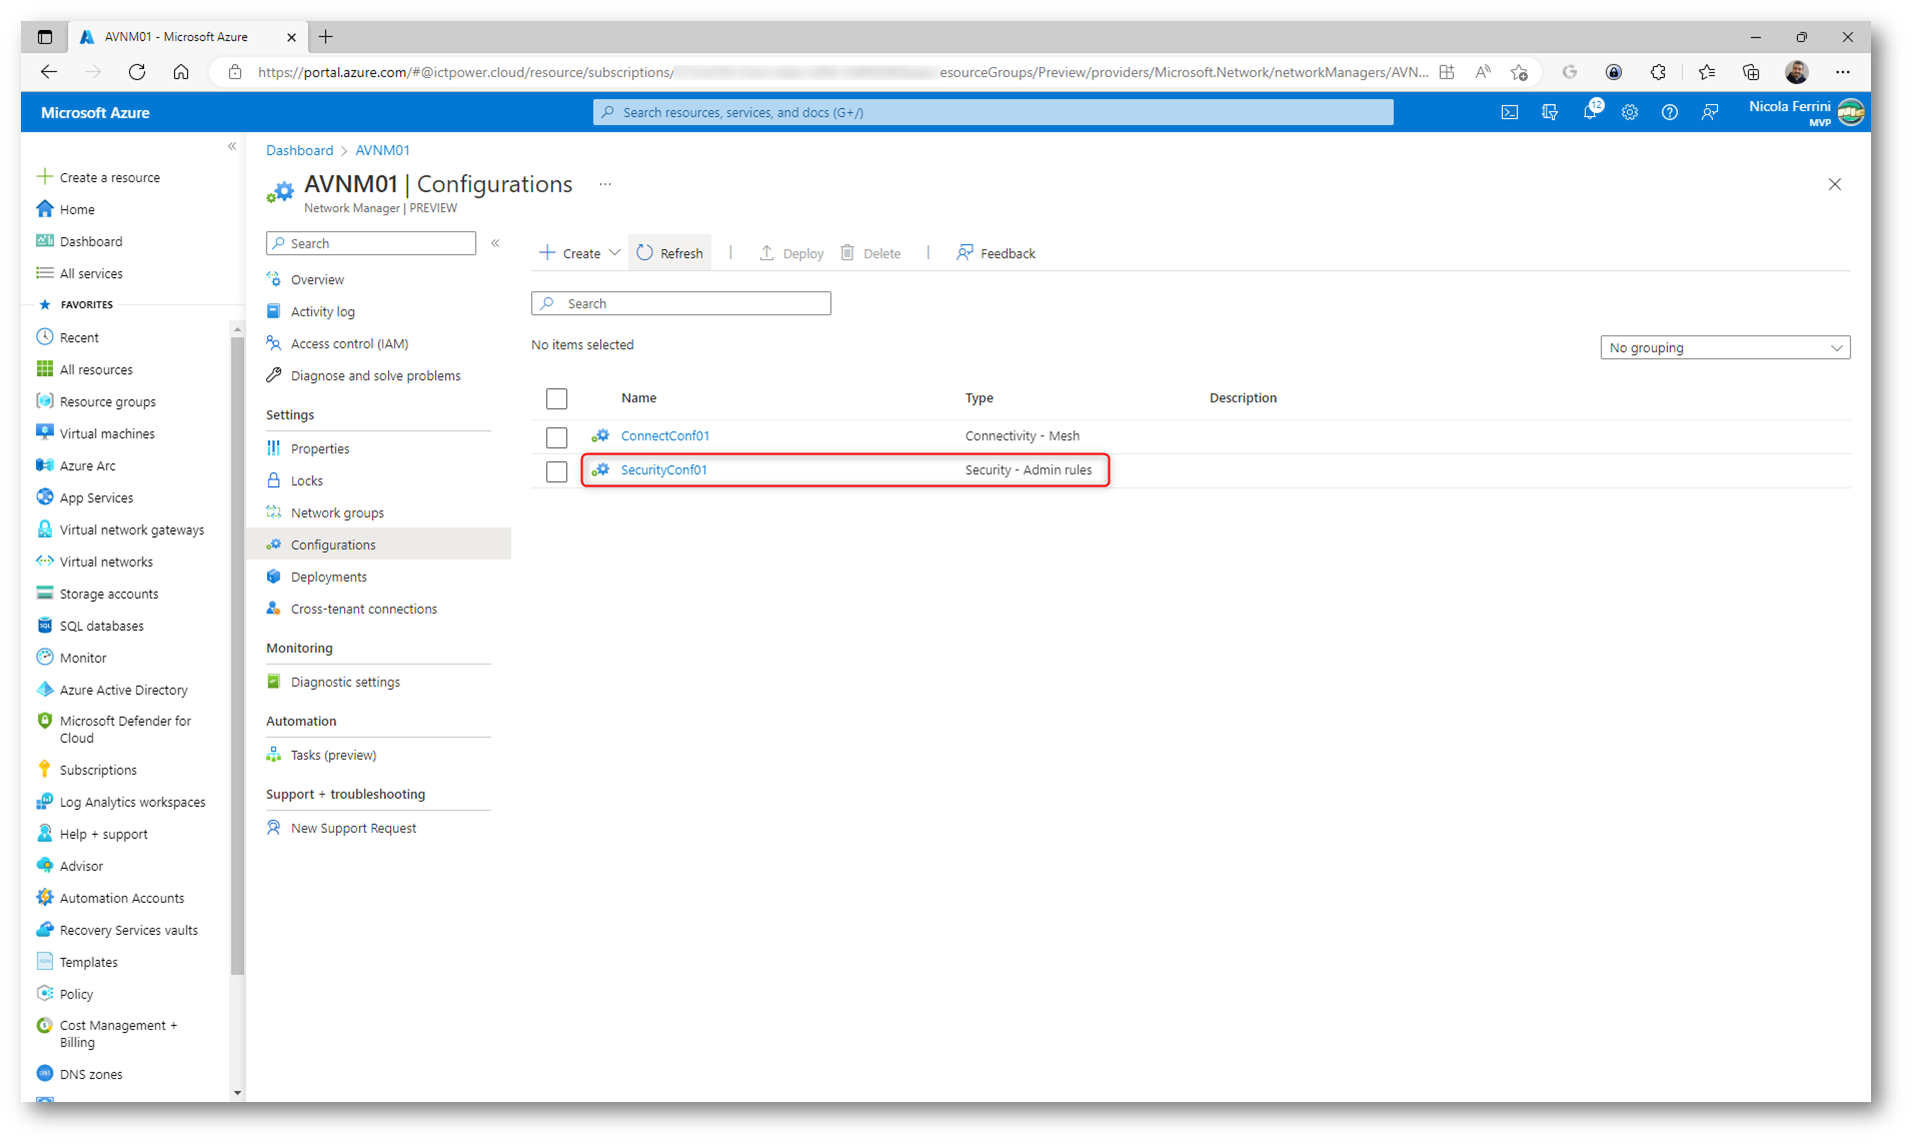Click the browser home icon

[181, 72]
